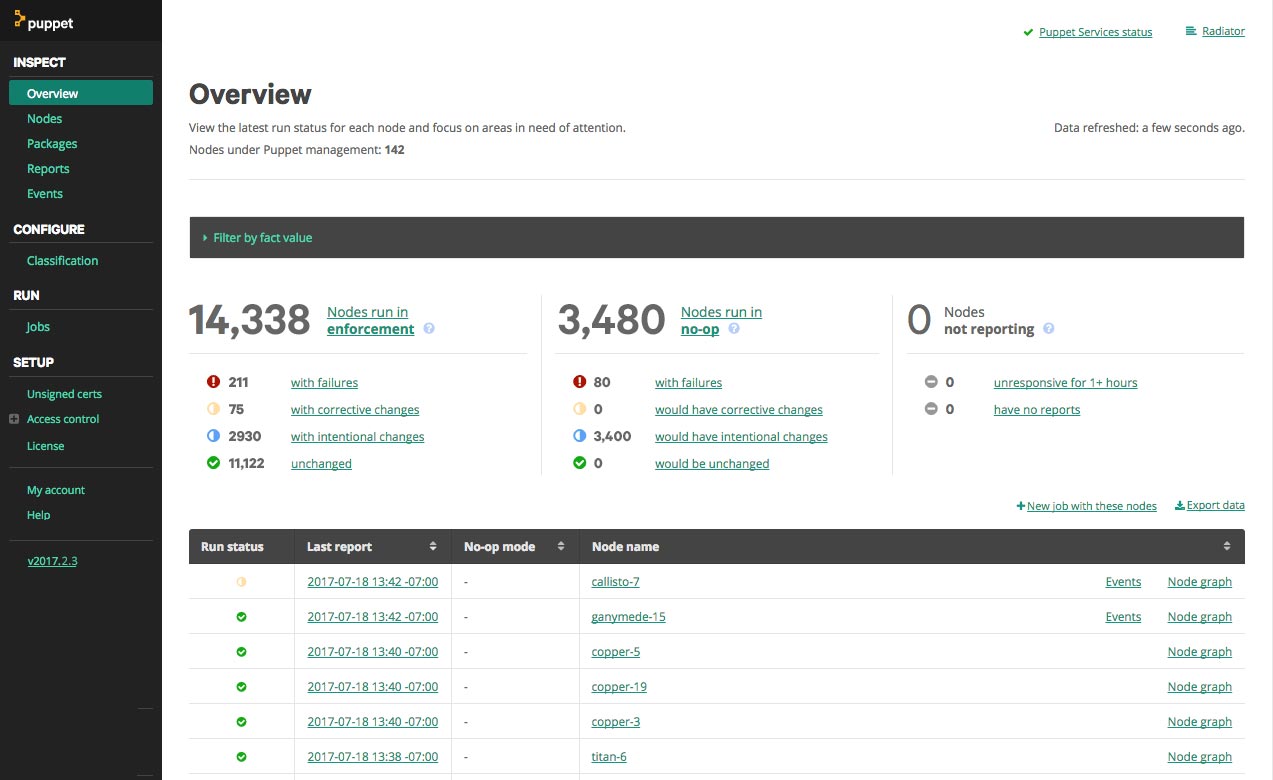Sort table by Last report column

point(433,547)
